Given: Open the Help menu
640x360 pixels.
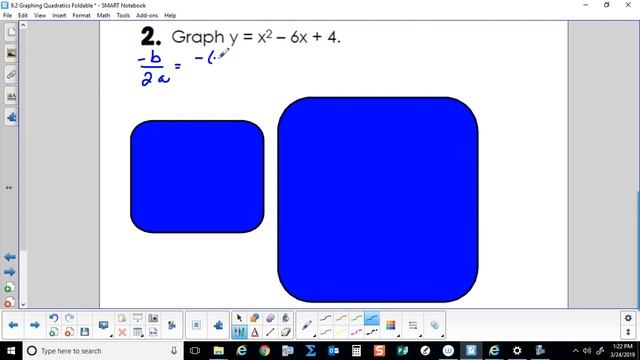Looking at the screenshot, I should (x=170, y=16).
